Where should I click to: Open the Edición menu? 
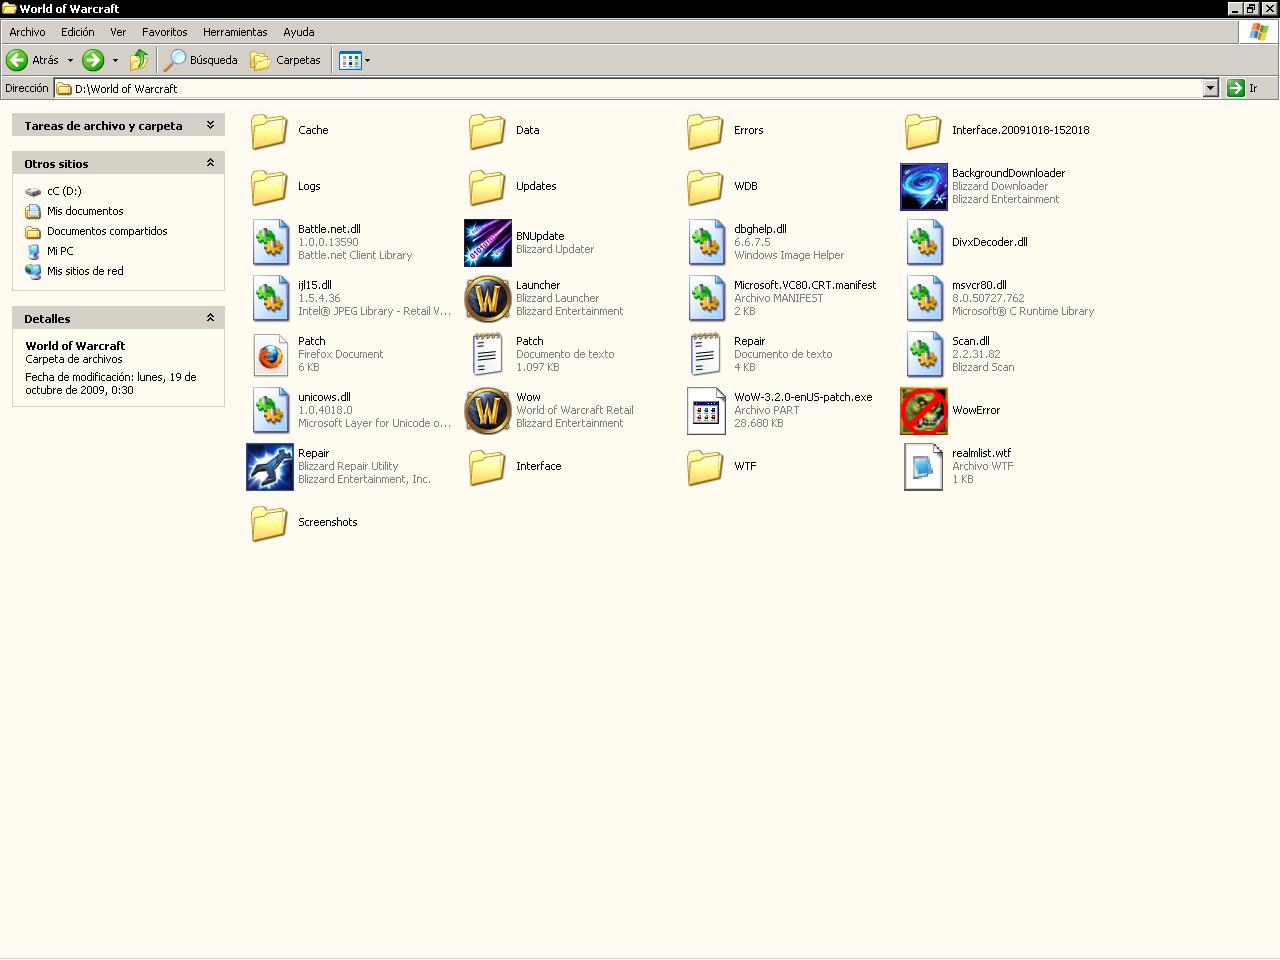tap(78, 32)
